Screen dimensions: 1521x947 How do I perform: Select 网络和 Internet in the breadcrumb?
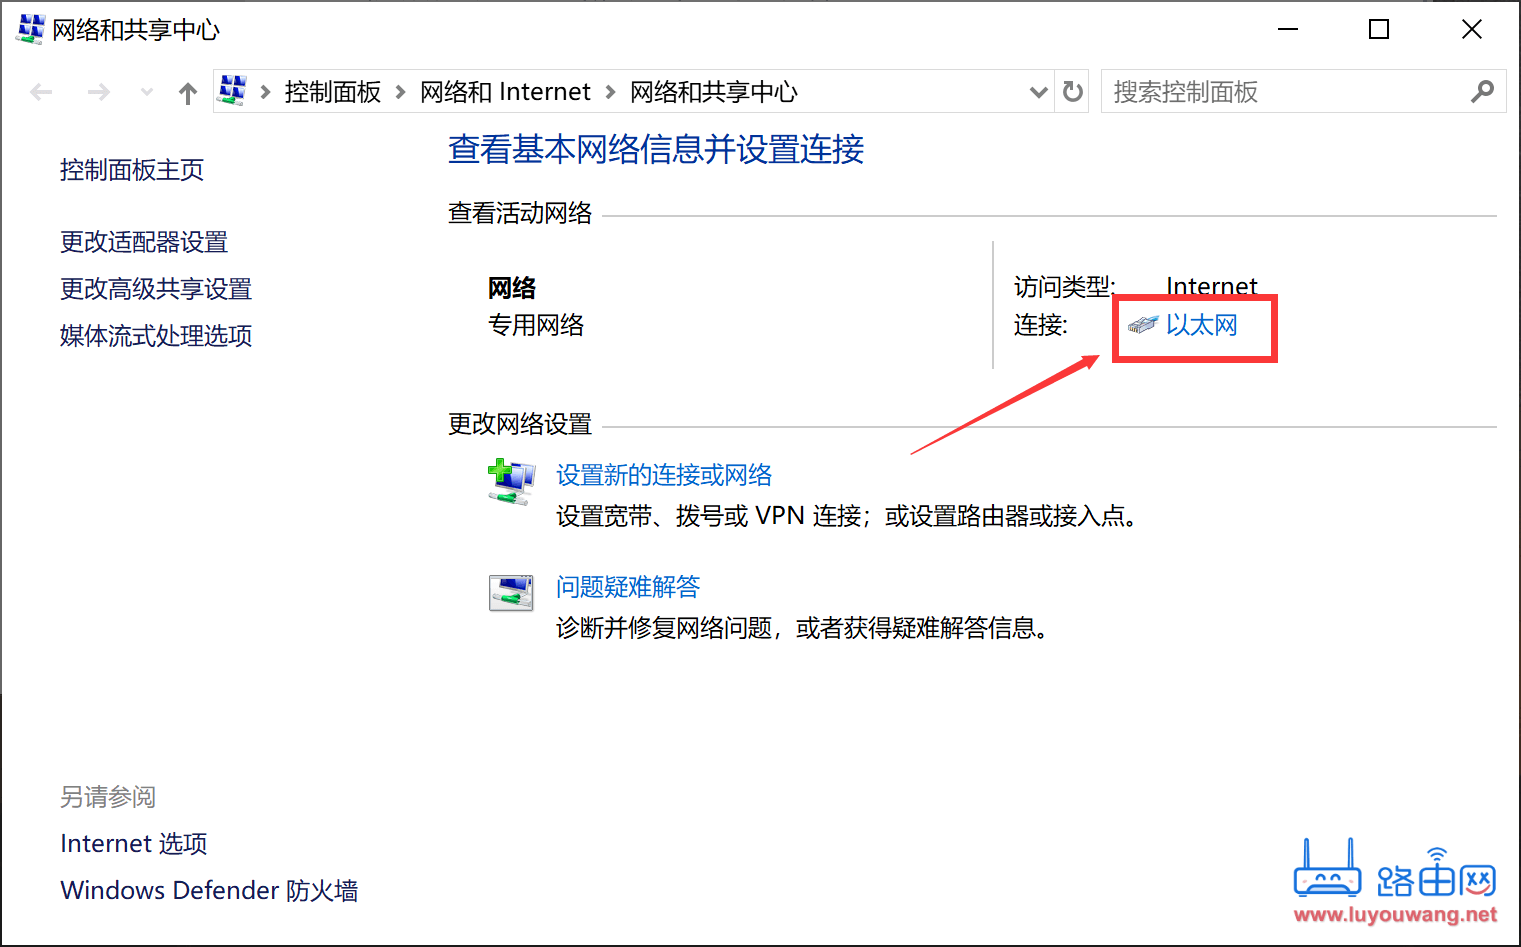[506, 91]
